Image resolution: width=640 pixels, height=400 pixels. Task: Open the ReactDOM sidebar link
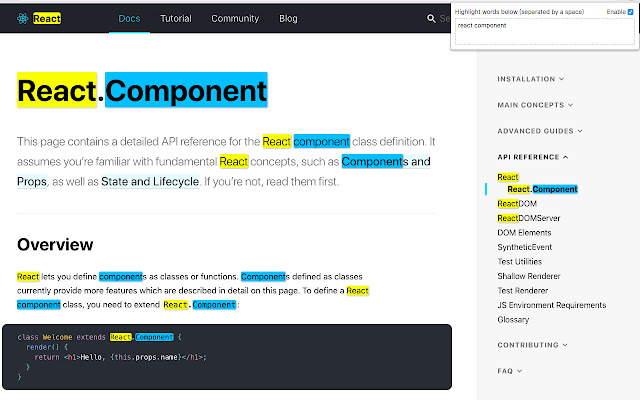click(517, 204)
